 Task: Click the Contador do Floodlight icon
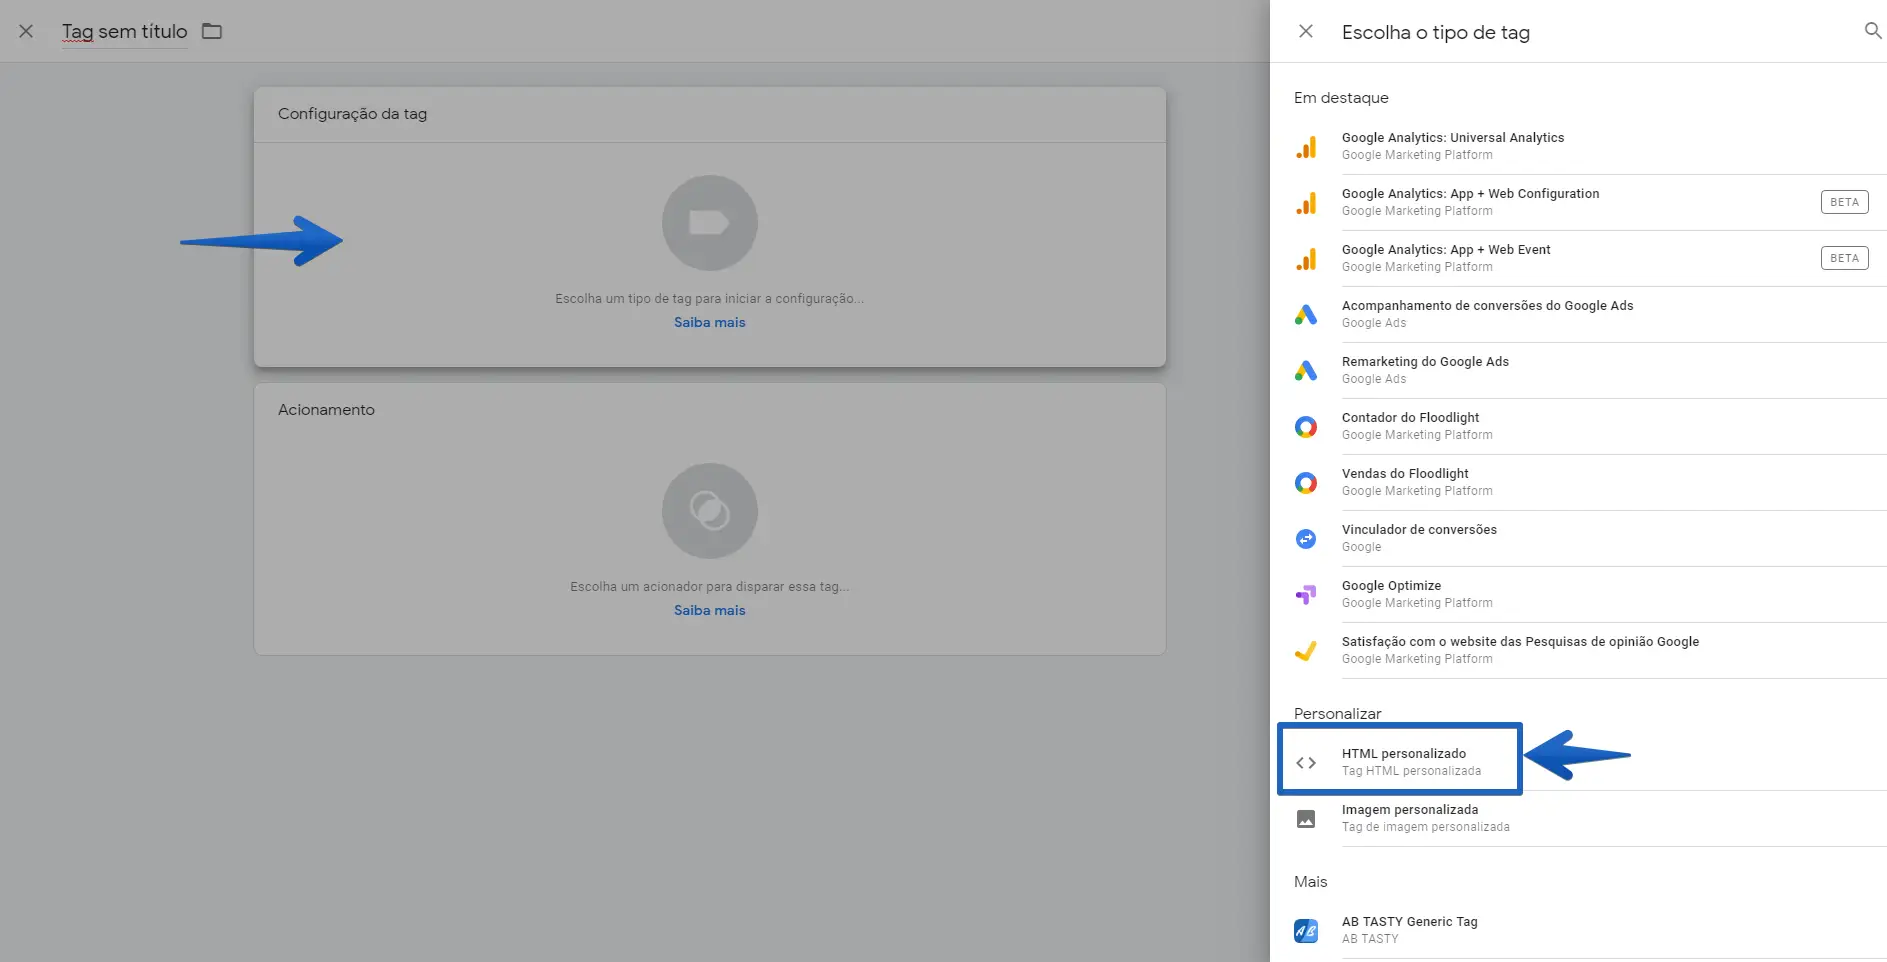(1305, 427)
